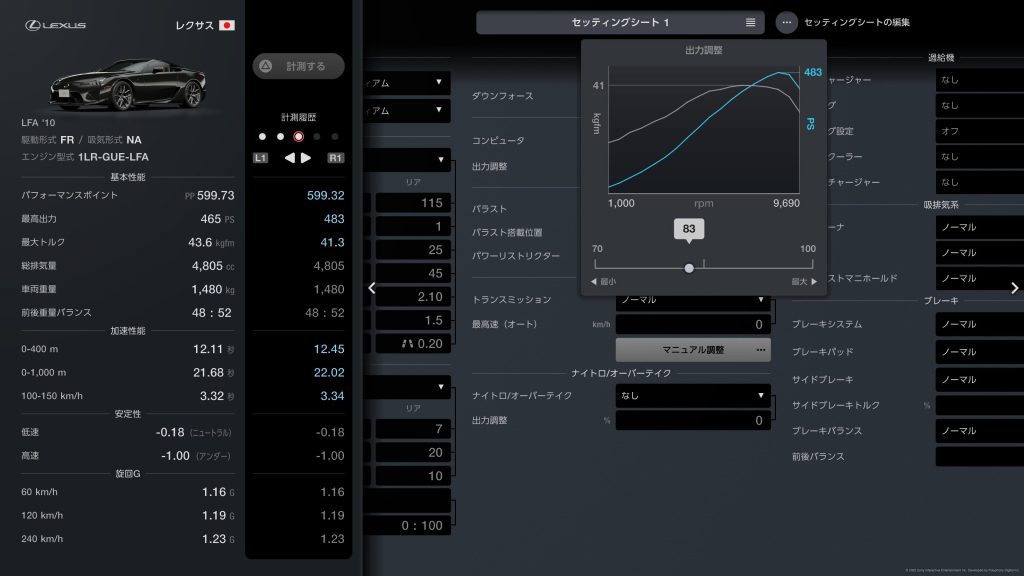Select the nitro 出力調整 percent field
Screen dimensions: 1024x576
point(693,421)
